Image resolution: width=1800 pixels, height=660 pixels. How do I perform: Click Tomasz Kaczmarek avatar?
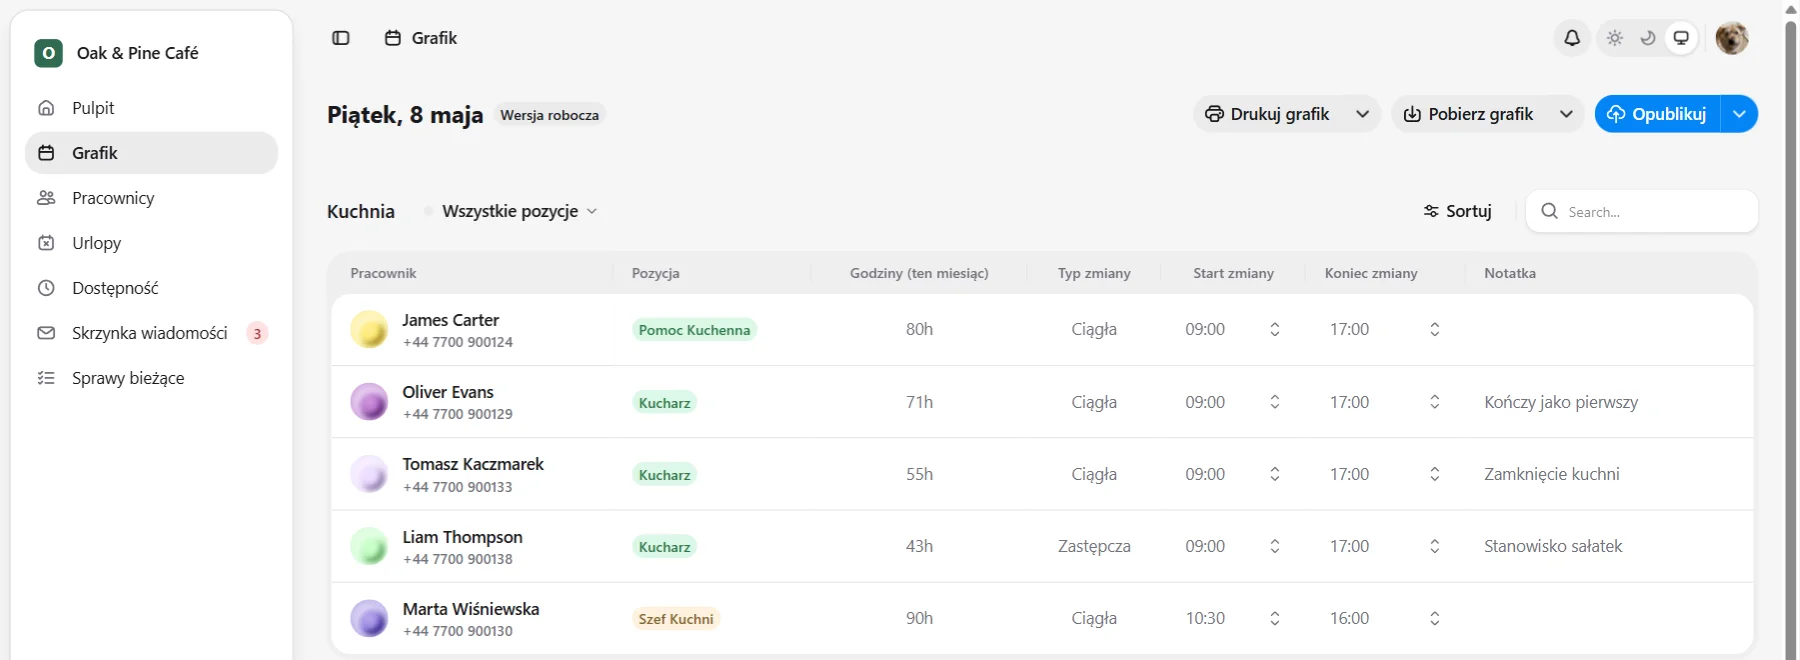point(369,474)
